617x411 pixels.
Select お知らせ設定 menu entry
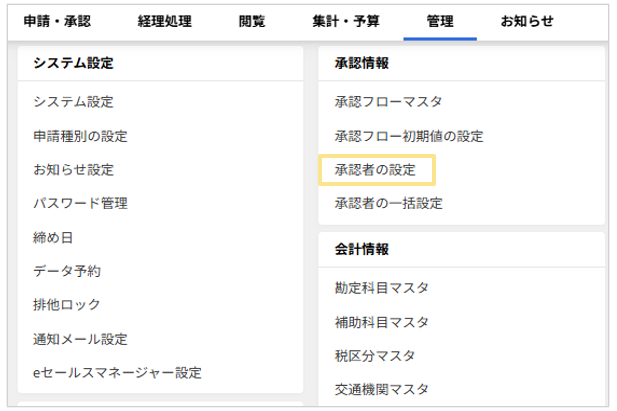pos(73,170)
